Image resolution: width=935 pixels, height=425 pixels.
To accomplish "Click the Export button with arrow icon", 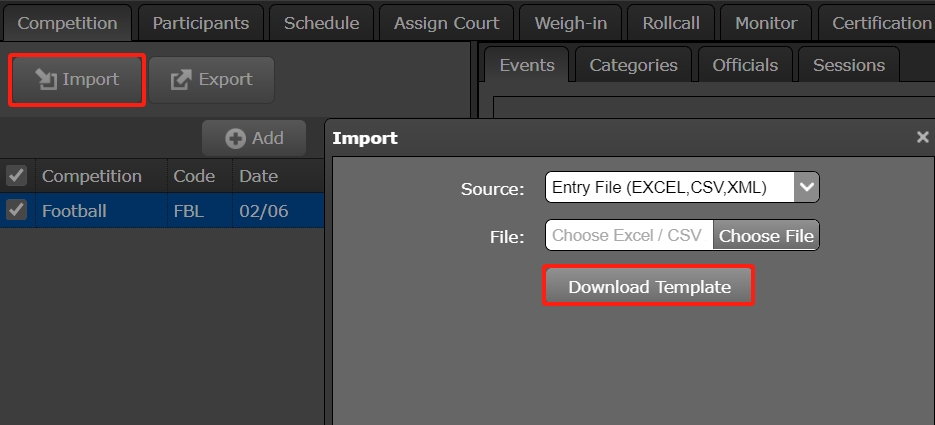I will click(211, 80).
